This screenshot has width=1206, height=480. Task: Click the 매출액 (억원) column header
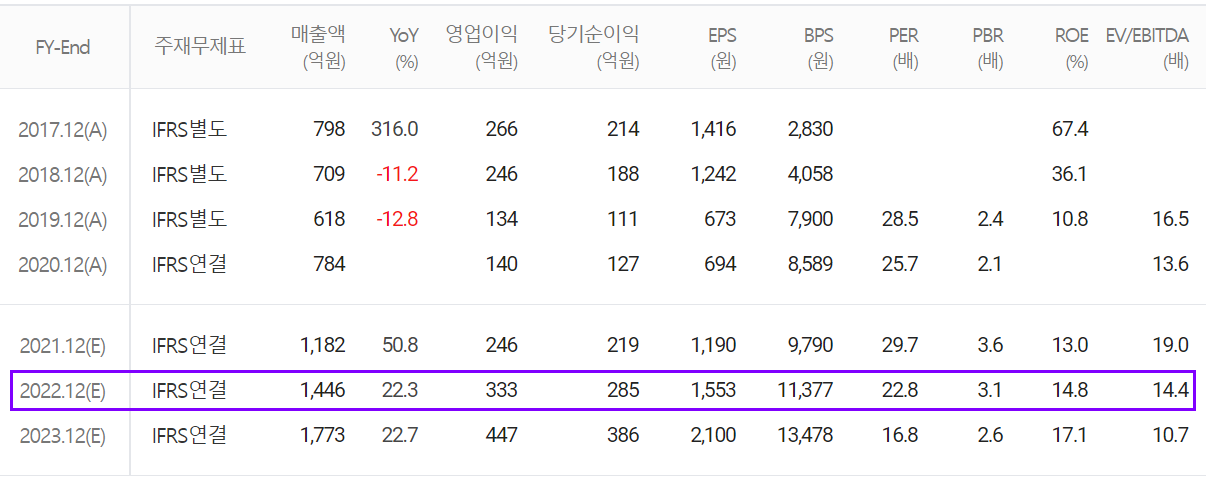tap(319, 48)
